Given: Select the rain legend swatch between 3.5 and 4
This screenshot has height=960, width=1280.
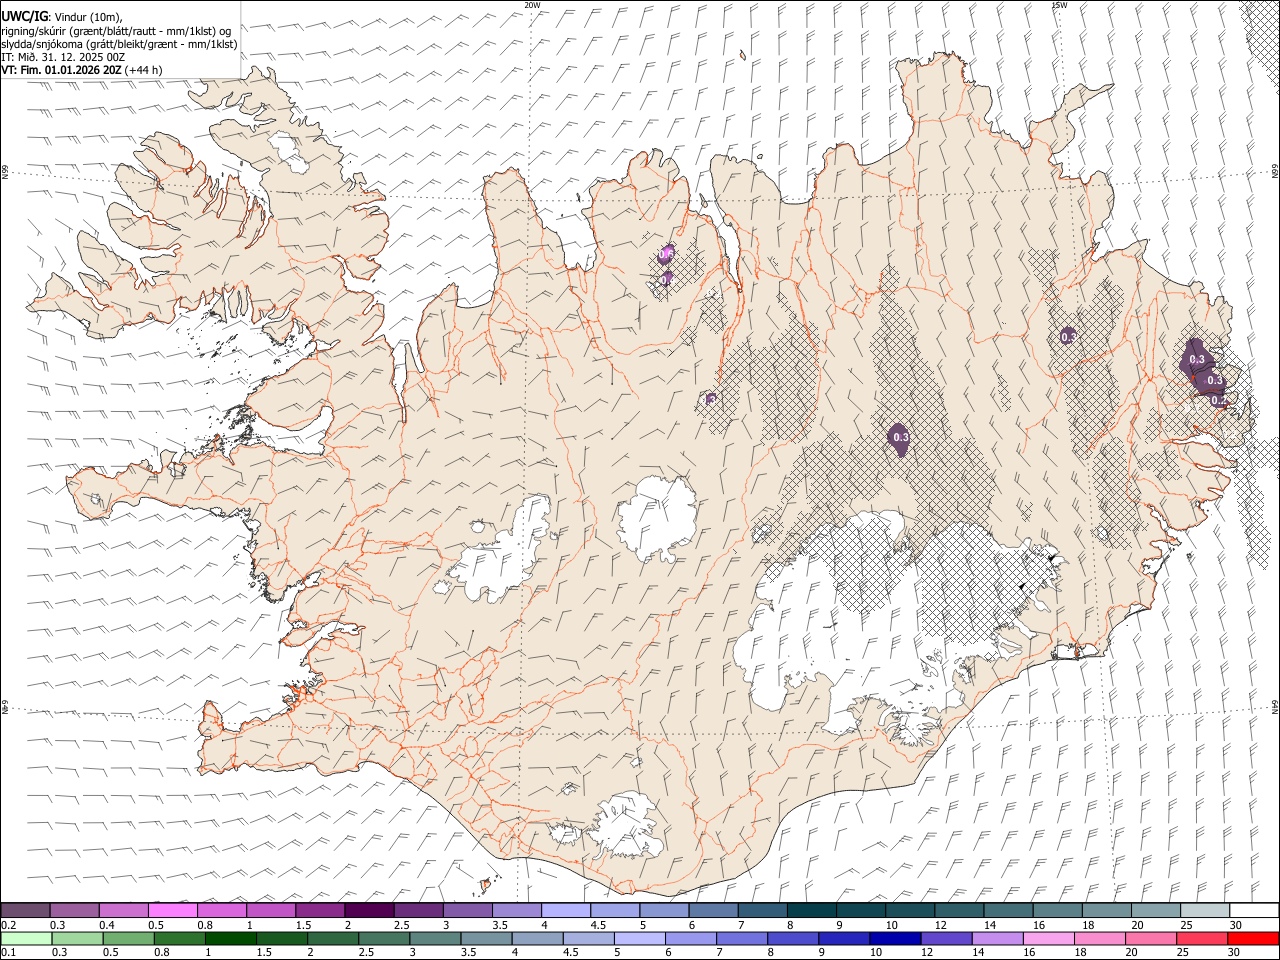Looking at the screenshot, I should point(486,938).
